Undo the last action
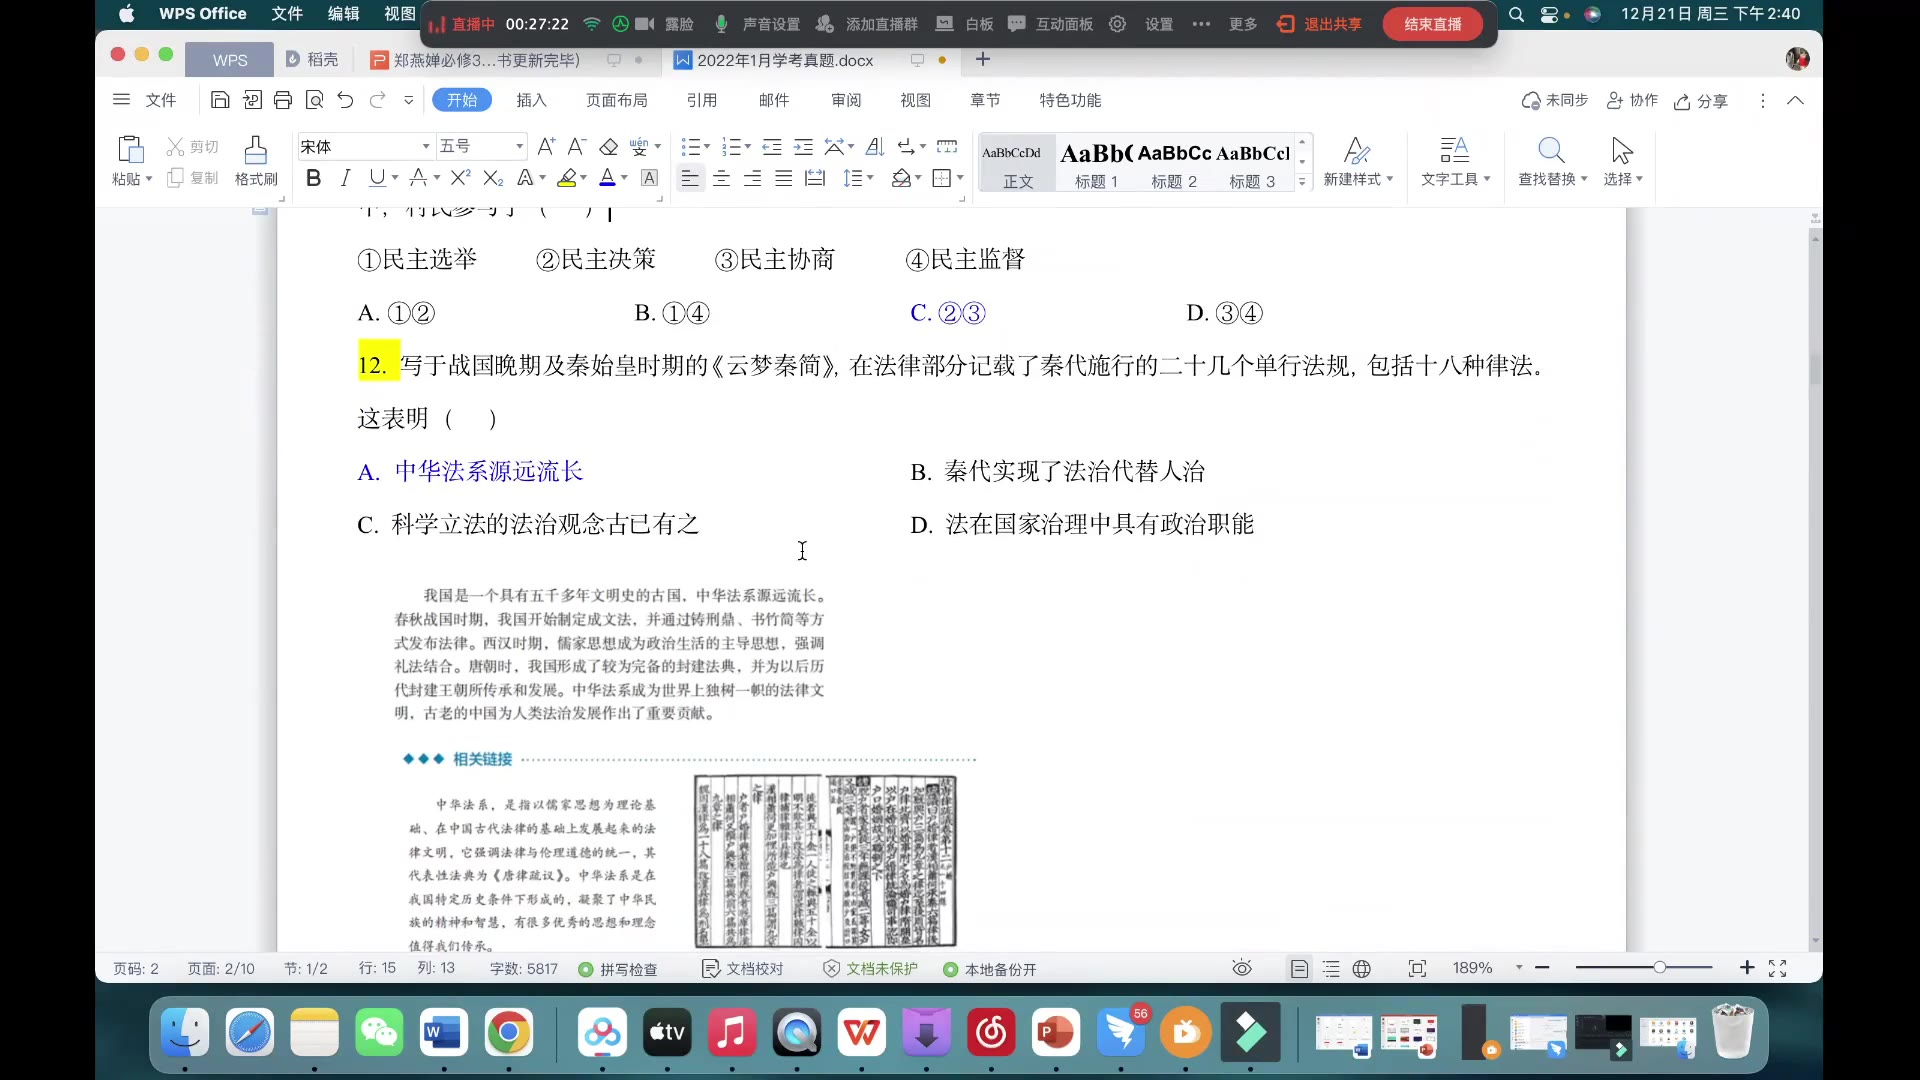This screenshot has width=1920, height=1080. click(x=346, y=100)
